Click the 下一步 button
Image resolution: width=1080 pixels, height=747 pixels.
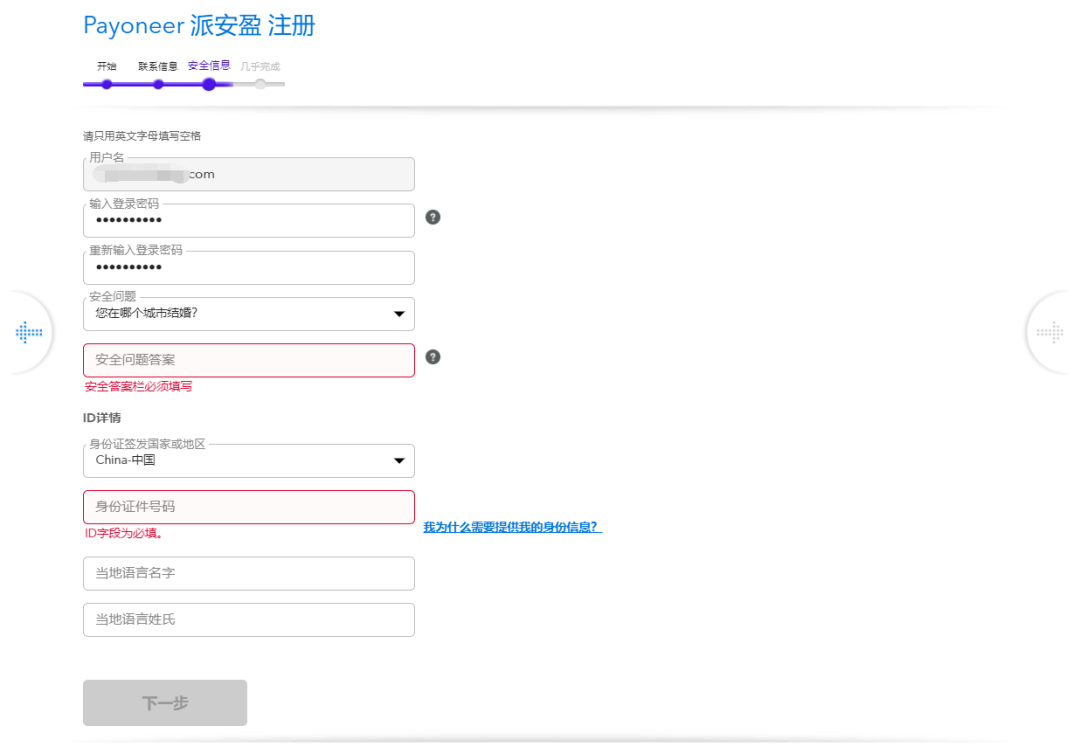[164, 702]
